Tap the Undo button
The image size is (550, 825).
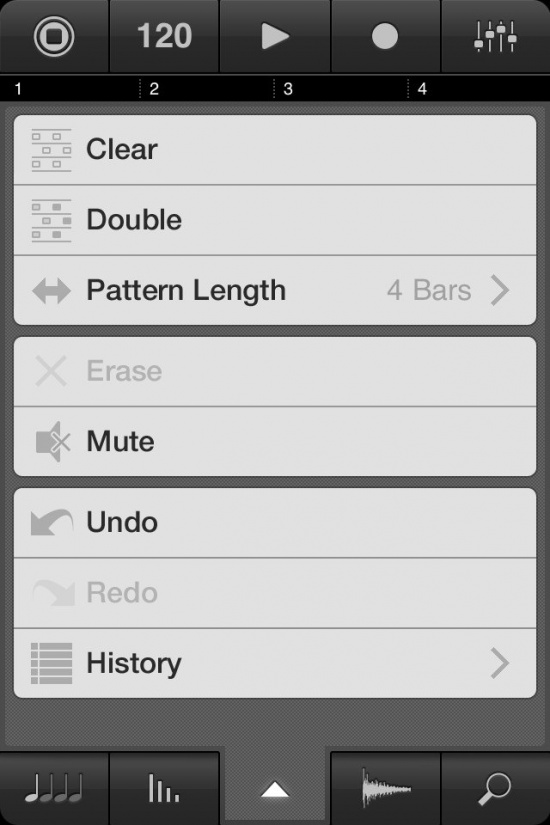275,522
